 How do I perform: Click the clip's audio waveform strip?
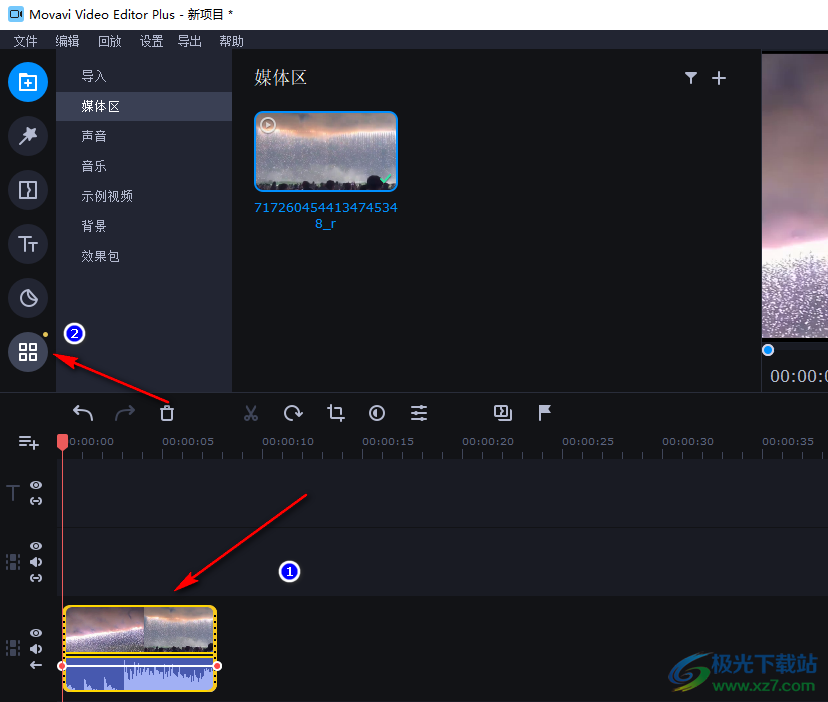(140, 675)
